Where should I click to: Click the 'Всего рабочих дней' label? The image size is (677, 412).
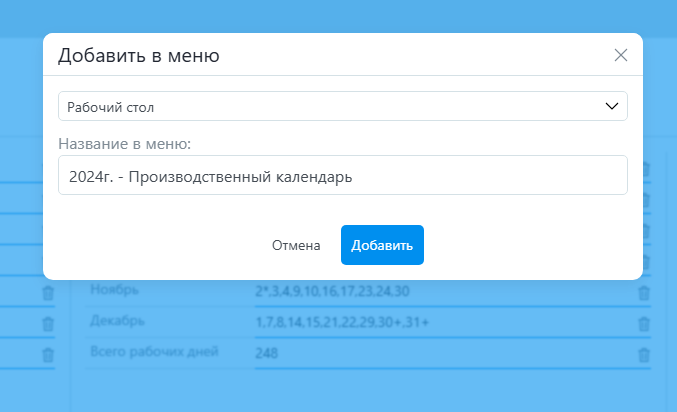click(154, 352)
